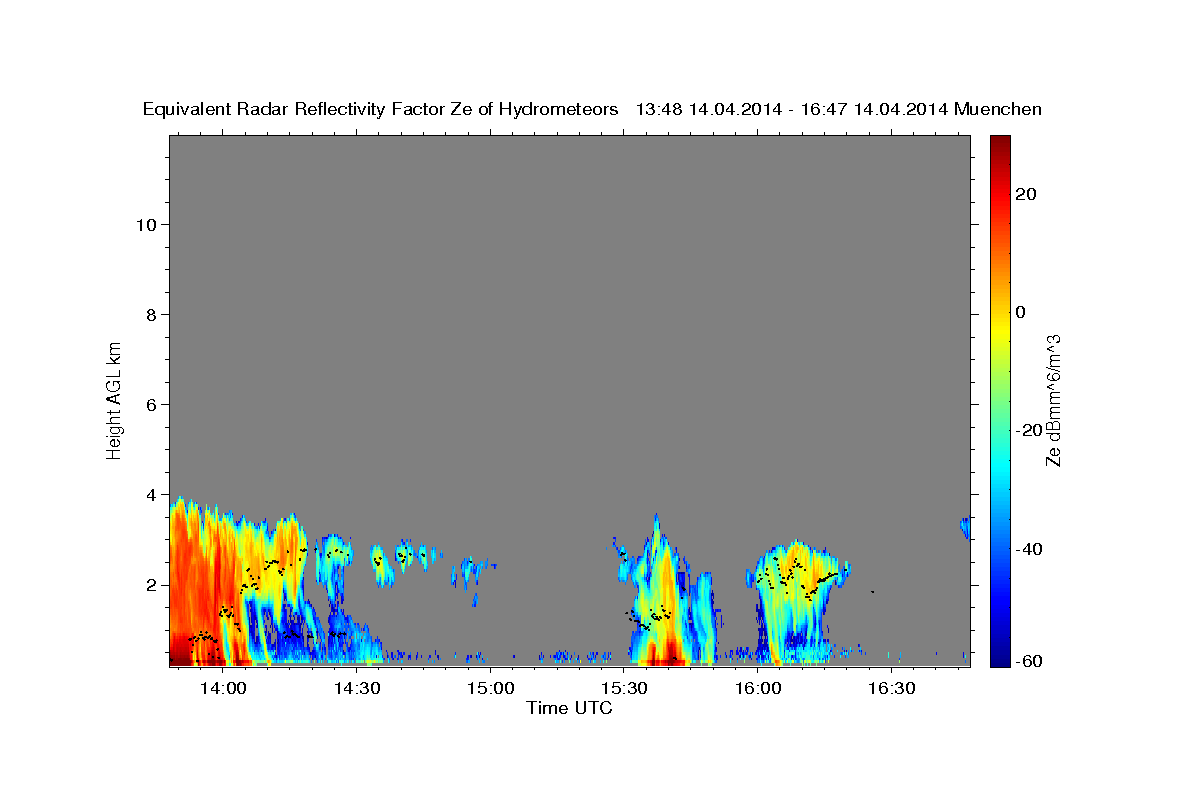Screen dimensions: 1200x800
Task: Click the '14:30' time tick label
Action: 356,689
